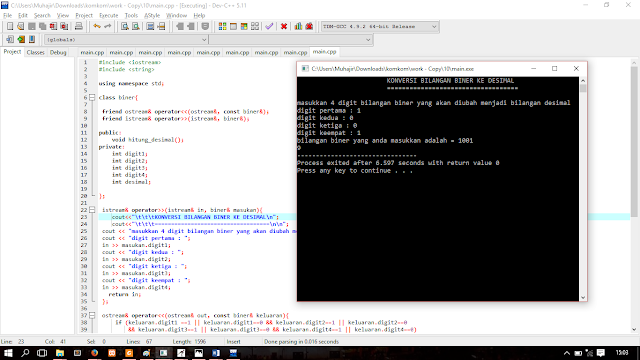Click the Open file toolbar icon

(x=20, y=27)
